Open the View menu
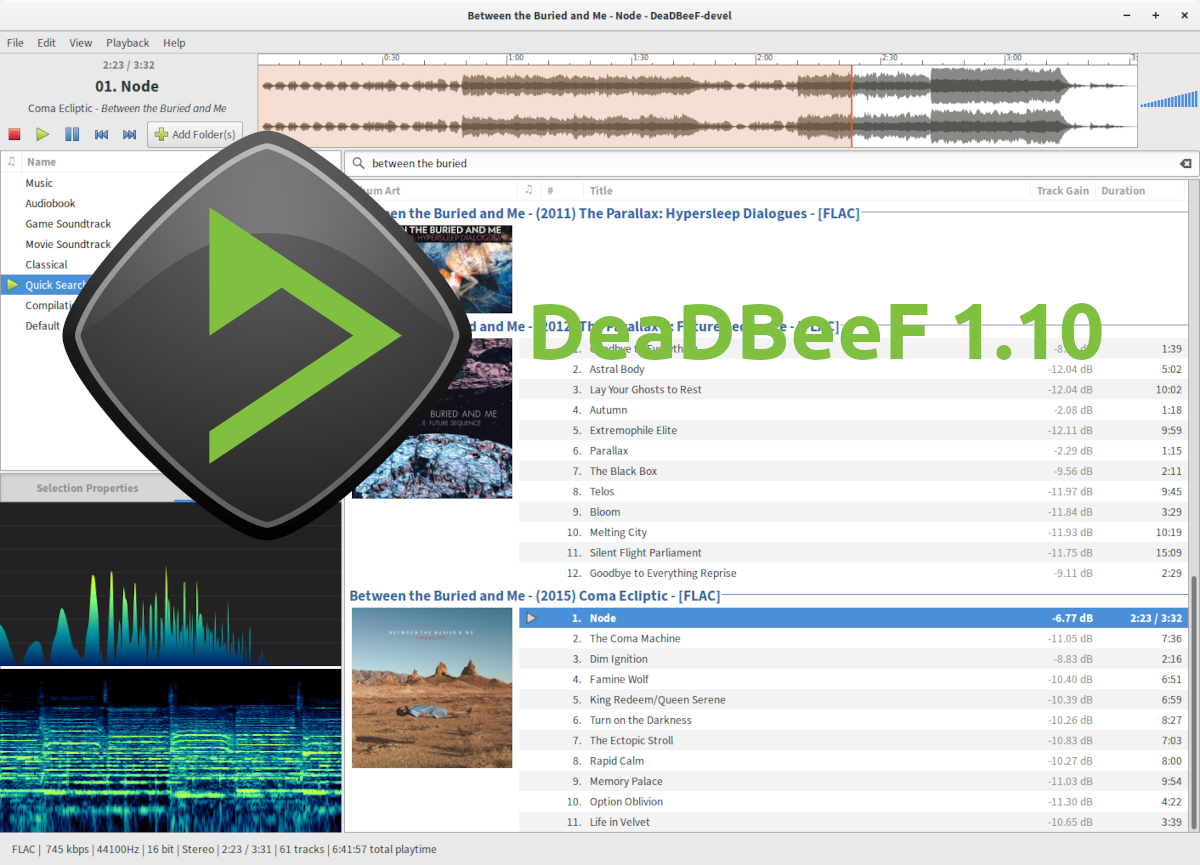This screenshot has width=1200, height=865. click(80, 43)
